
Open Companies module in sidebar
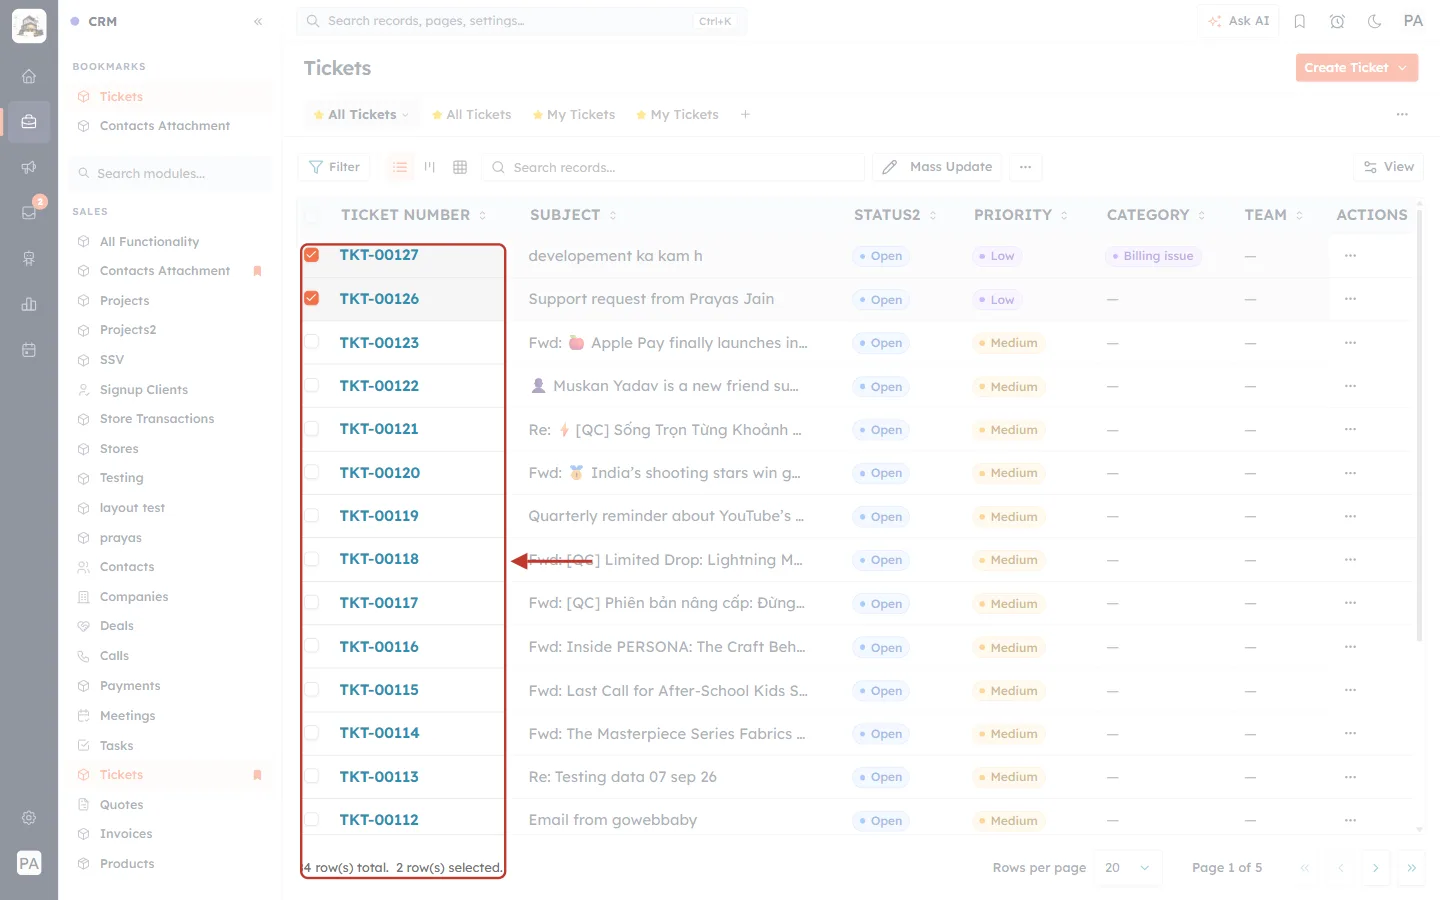pyautogui.click(x=134, y=597)
